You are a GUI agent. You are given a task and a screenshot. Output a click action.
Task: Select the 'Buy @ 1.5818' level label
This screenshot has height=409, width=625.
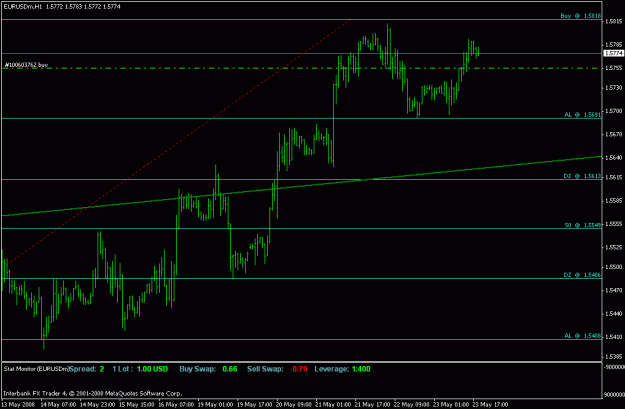580,16
